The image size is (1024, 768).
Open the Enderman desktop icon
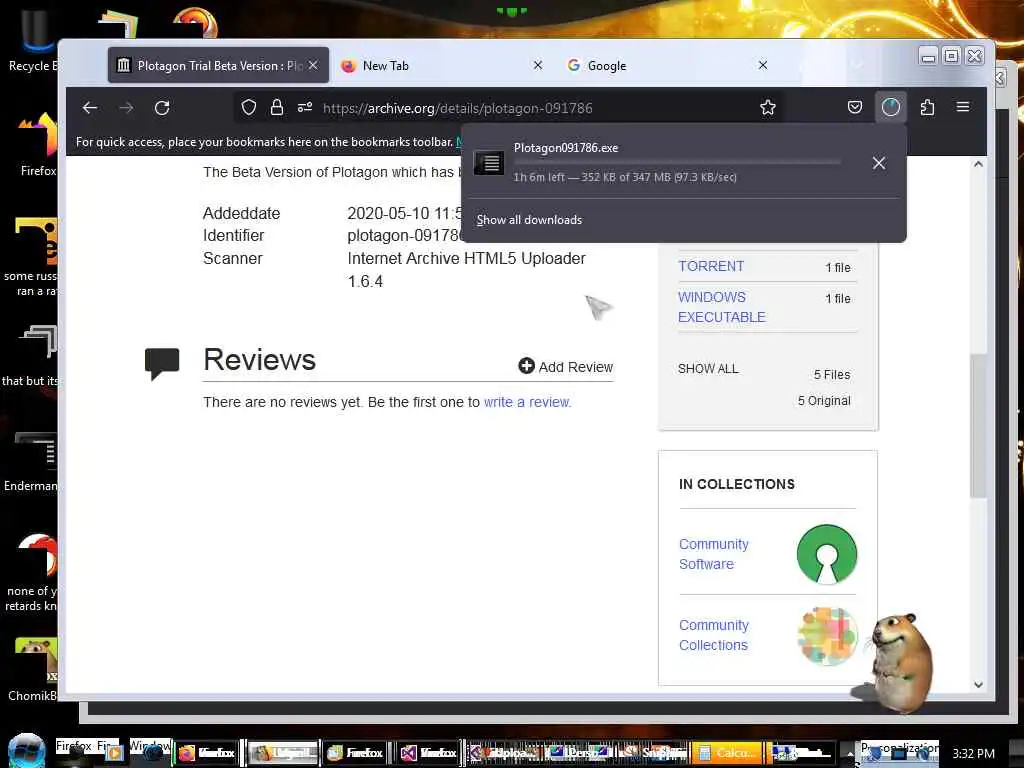pyautogui.click(x=33, y=461)
